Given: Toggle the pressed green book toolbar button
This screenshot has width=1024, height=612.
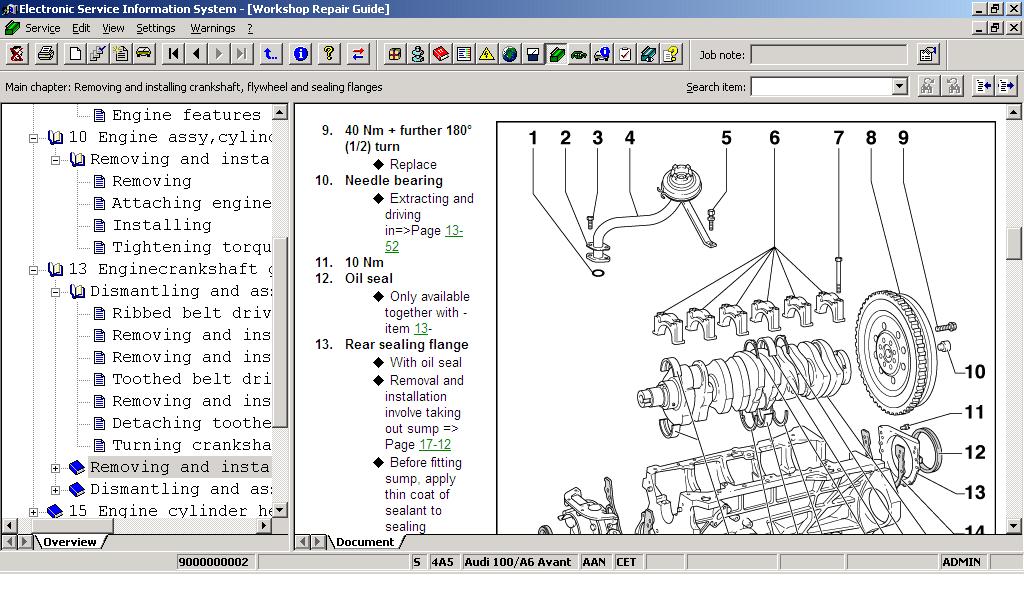Looking at the screenshot, I should pyautogui.click(x=556, y=54).
